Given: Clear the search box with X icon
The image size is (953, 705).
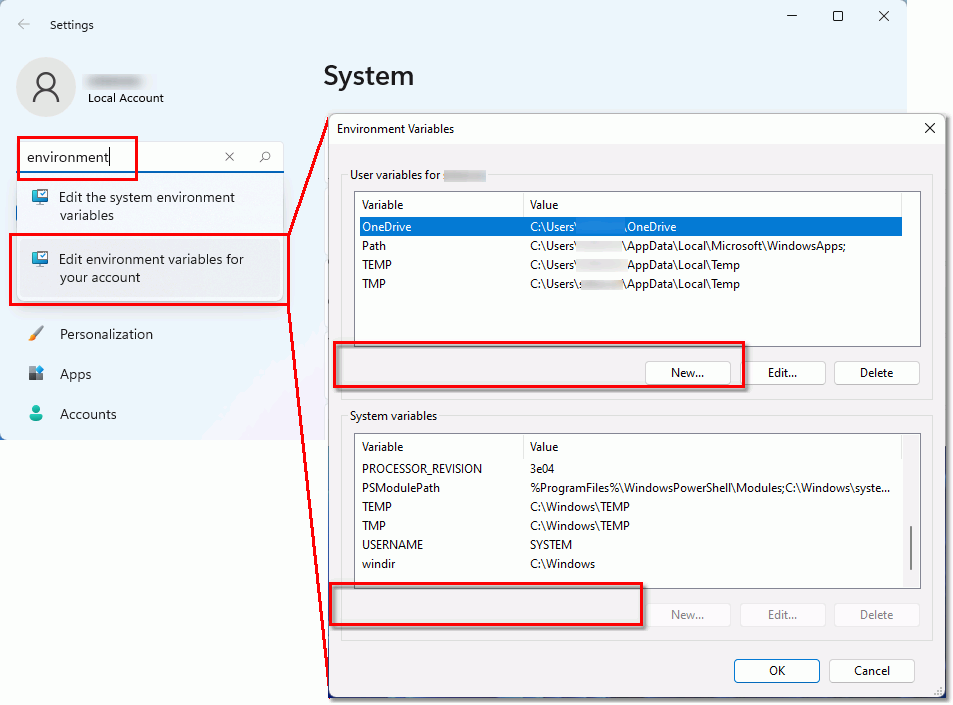Looking at the screenshot, I should click(x=230, y=157).
